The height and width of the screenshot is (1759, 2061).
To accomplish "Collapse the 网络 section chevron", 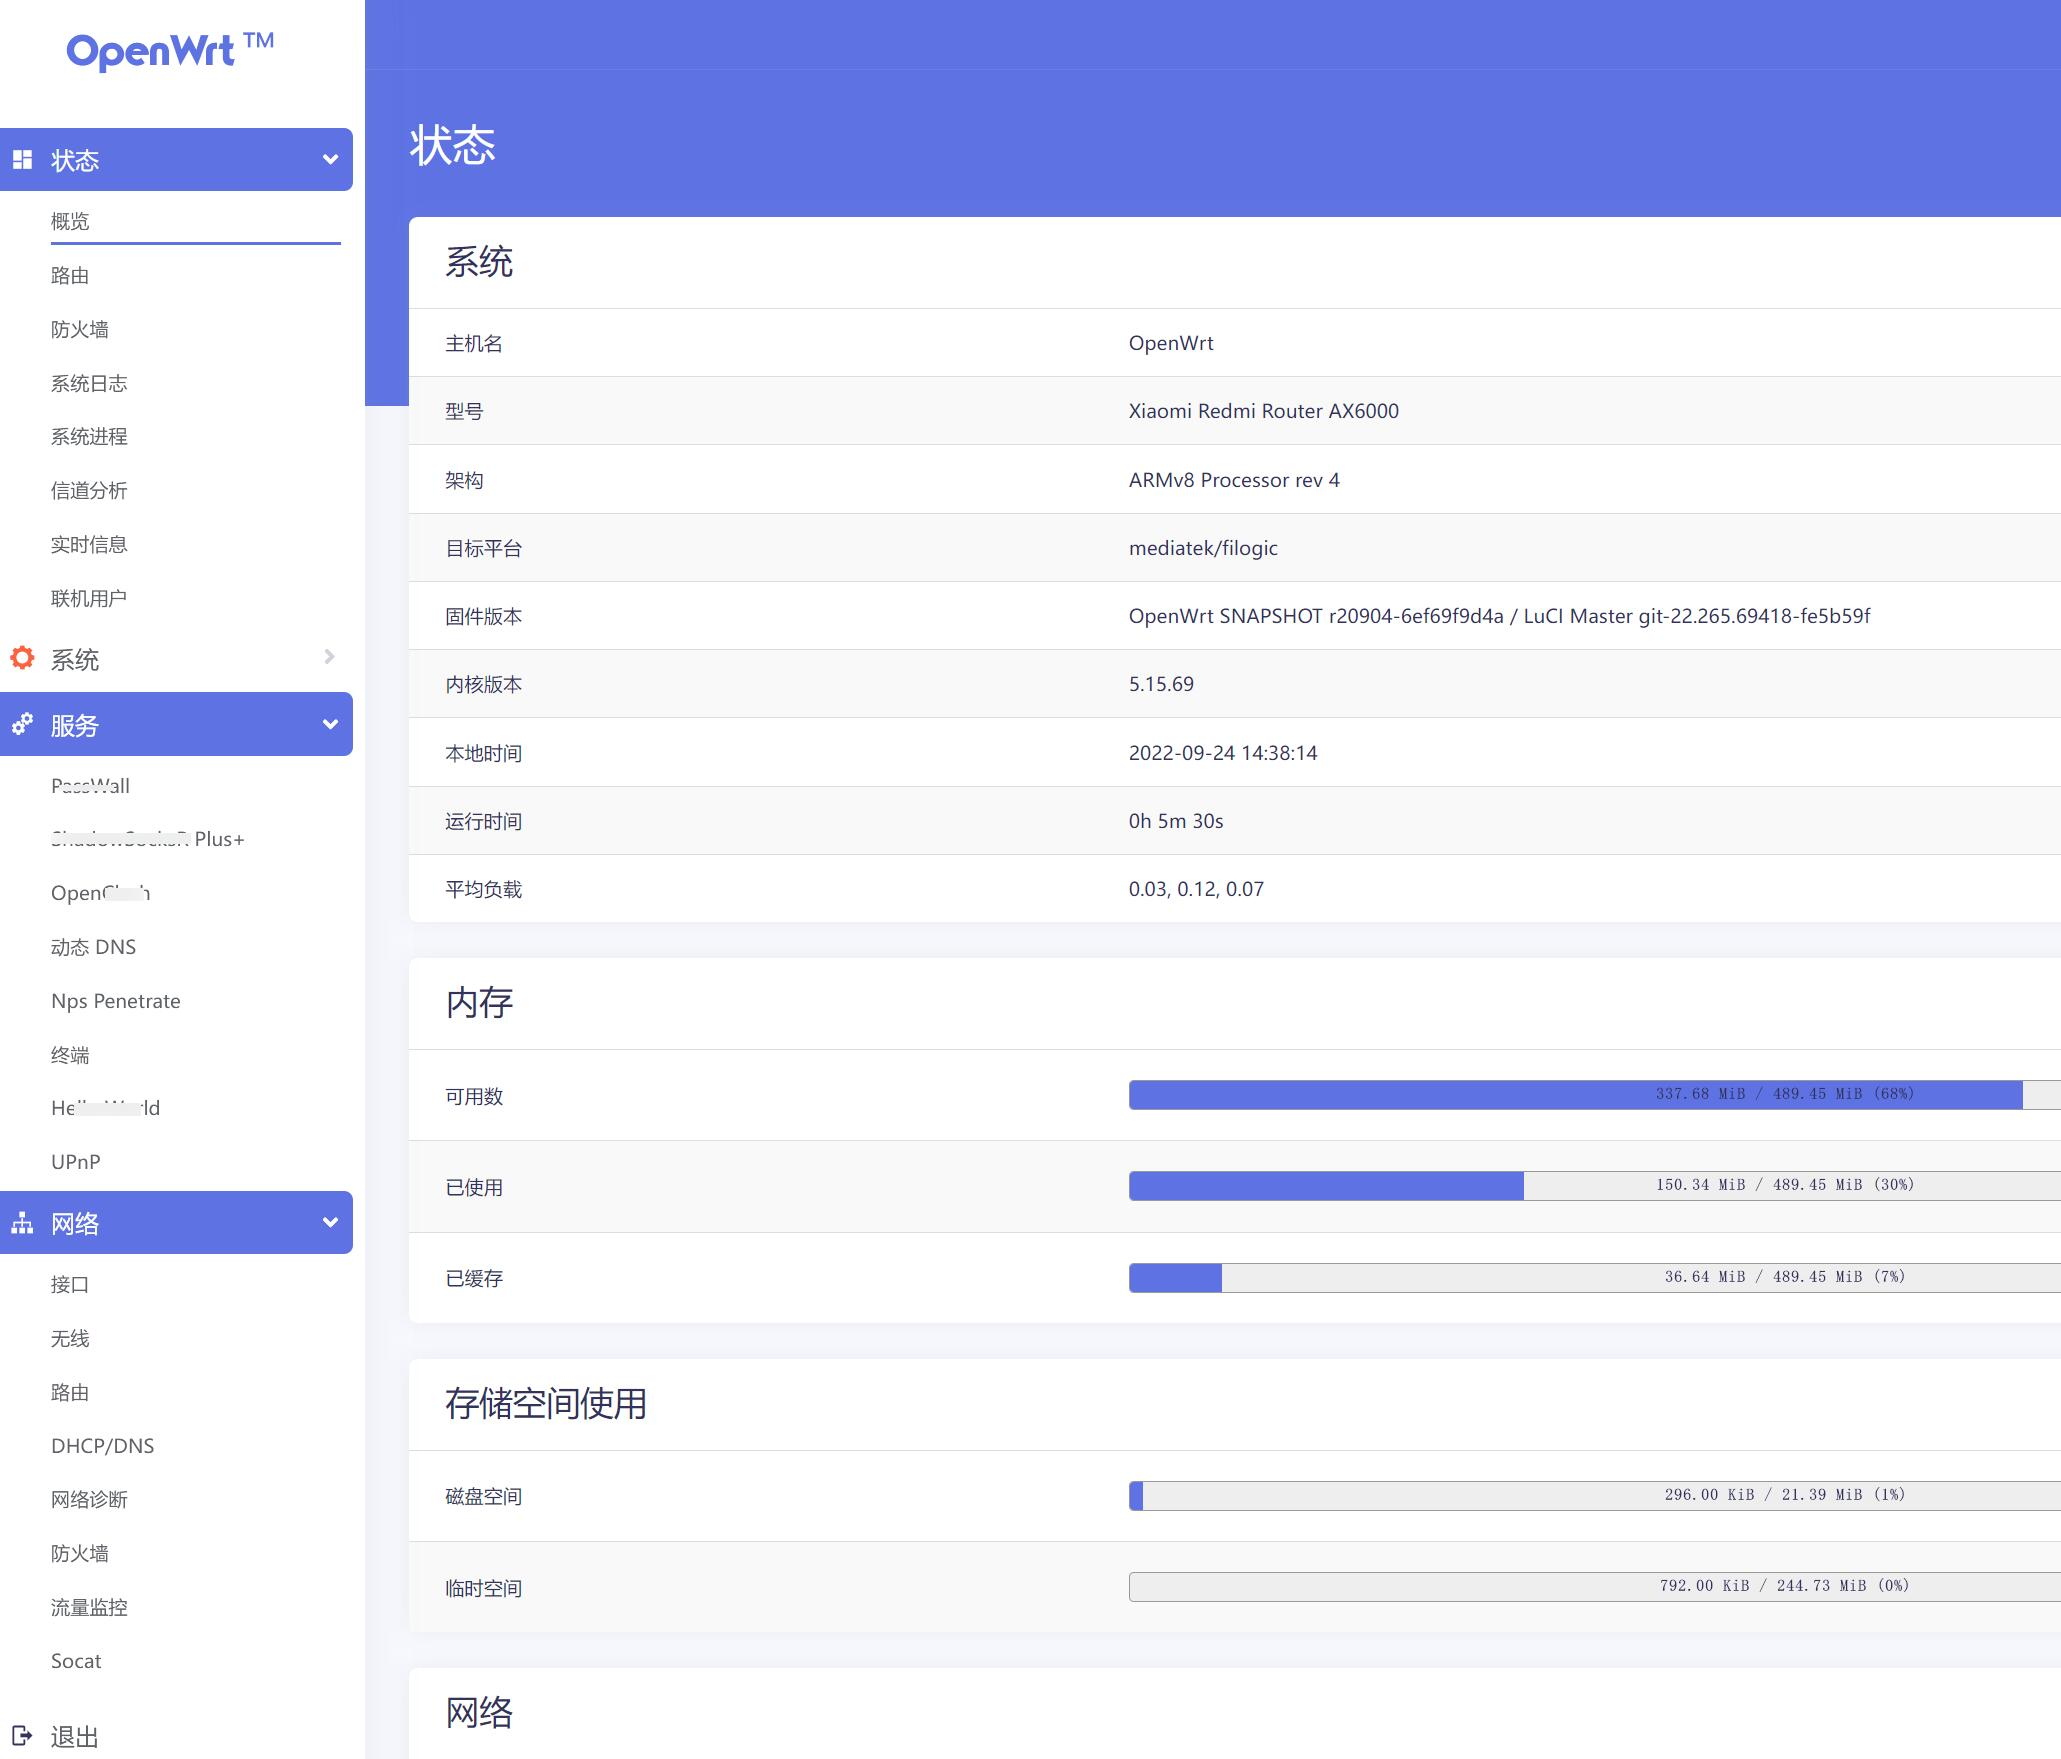I will 330,1222.
